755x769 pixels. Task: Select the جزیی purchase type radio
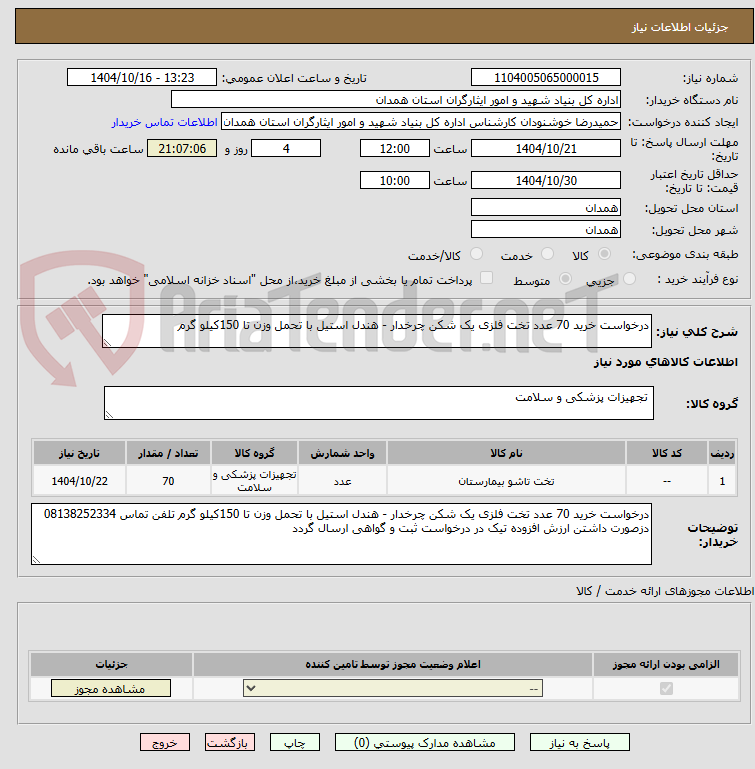(629, 279)
